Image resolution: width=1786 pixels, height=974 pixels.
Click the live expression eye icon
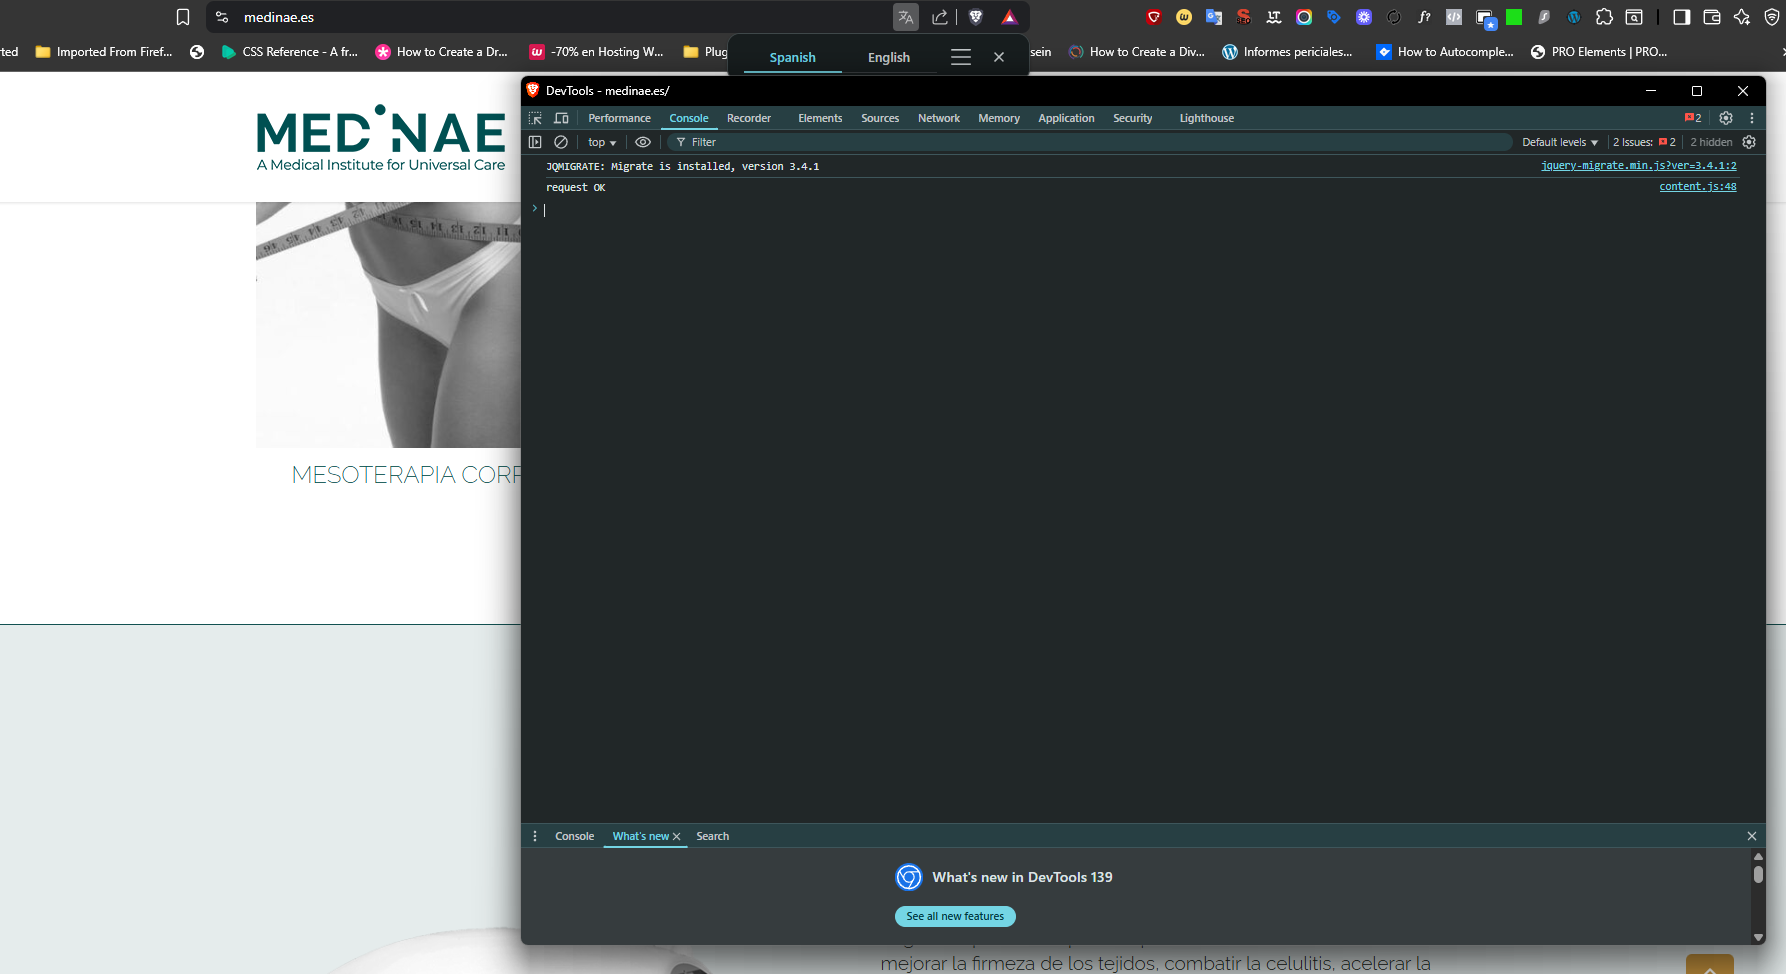tap(643, 142)
